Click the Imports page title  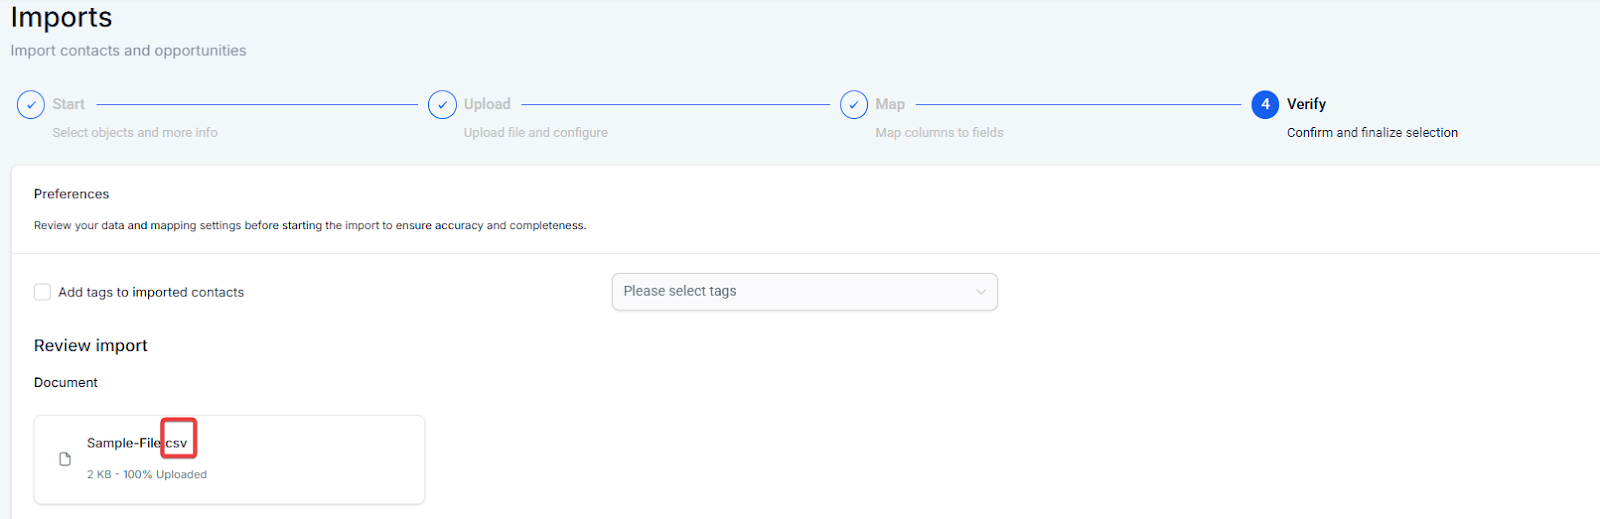(61, 18)
